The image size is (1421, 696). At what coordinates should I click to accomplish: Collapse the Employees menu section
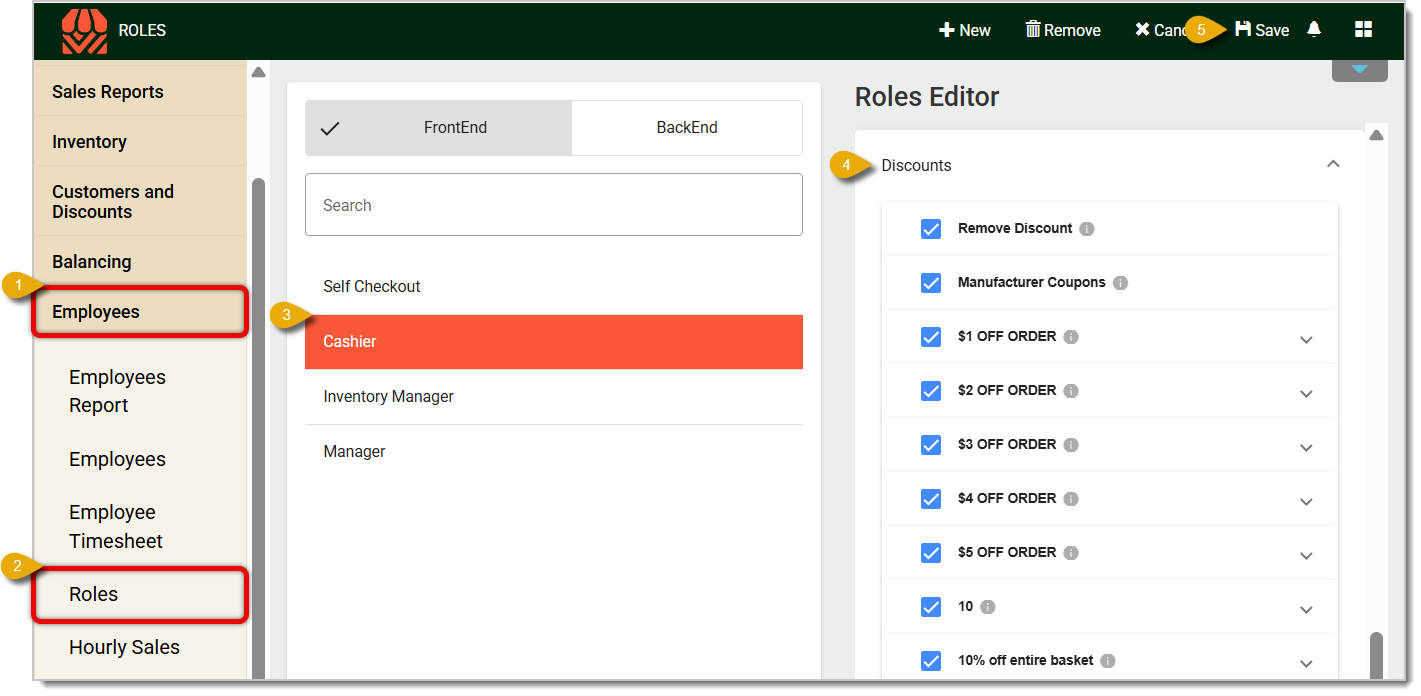tap(140, 312)
